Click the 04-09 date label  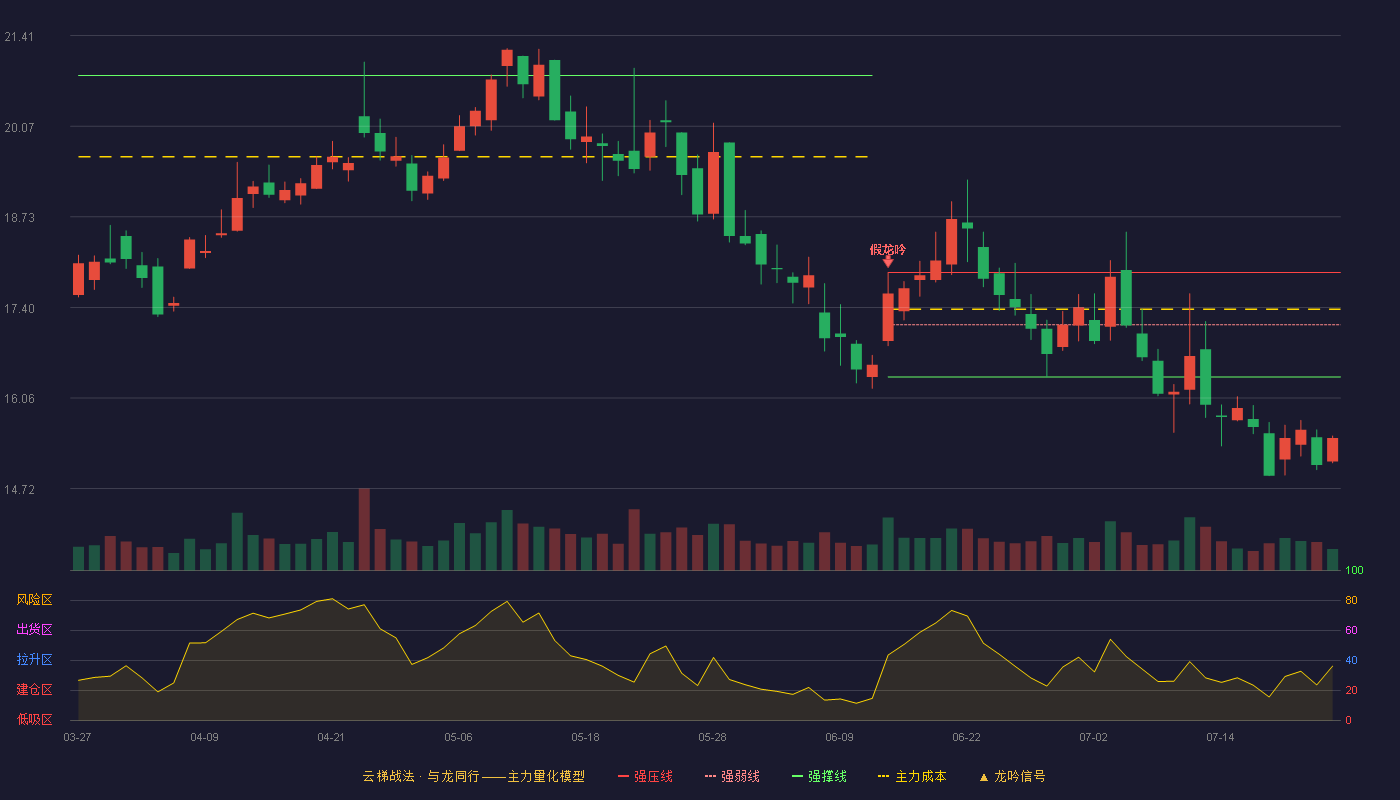[x=204, y=737]
